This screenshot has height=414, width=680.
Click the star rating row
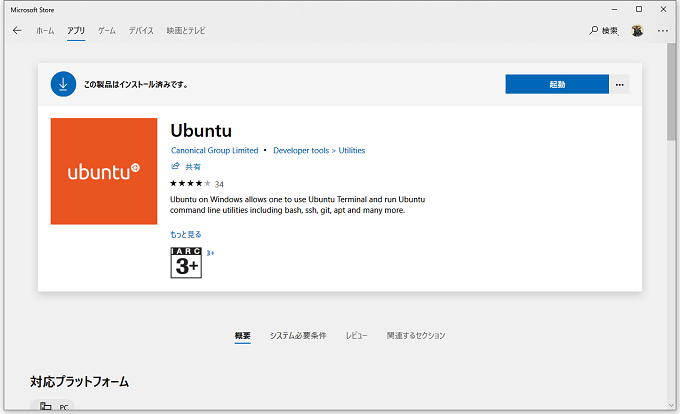tap(190, 183)
